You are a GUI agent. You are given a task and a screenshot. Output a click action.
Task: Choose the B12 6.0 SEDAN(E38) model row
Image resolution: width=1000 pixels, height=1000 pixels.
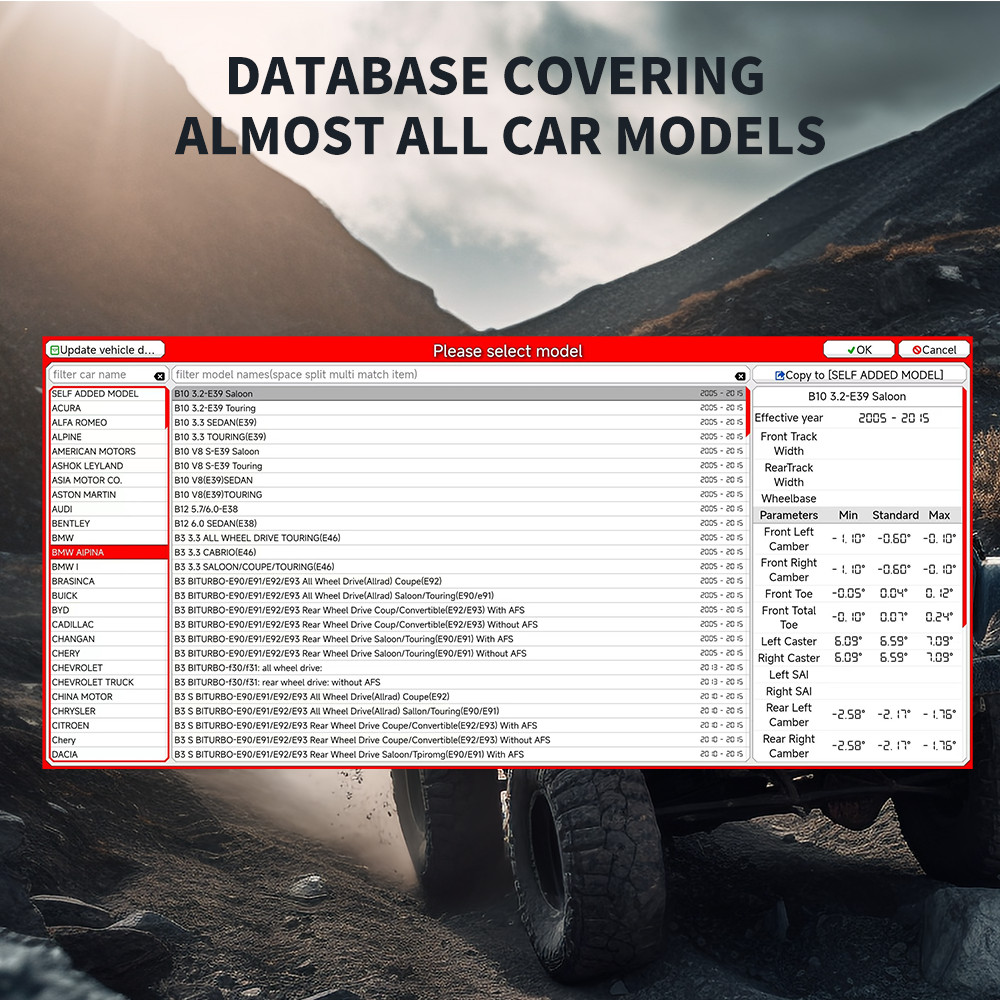[218, 523]
